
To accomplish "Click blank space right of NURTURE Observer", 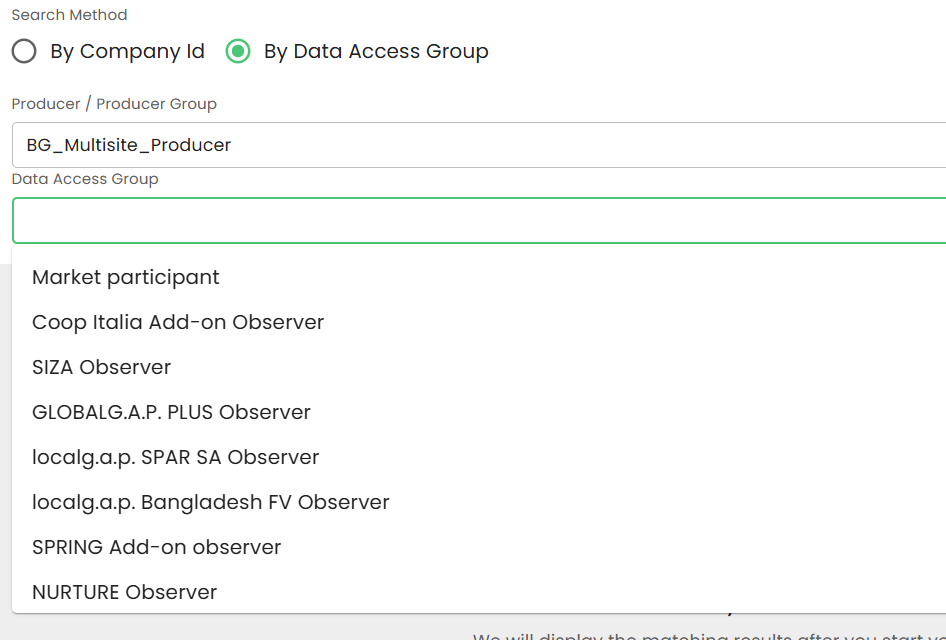I will (600, 592).
